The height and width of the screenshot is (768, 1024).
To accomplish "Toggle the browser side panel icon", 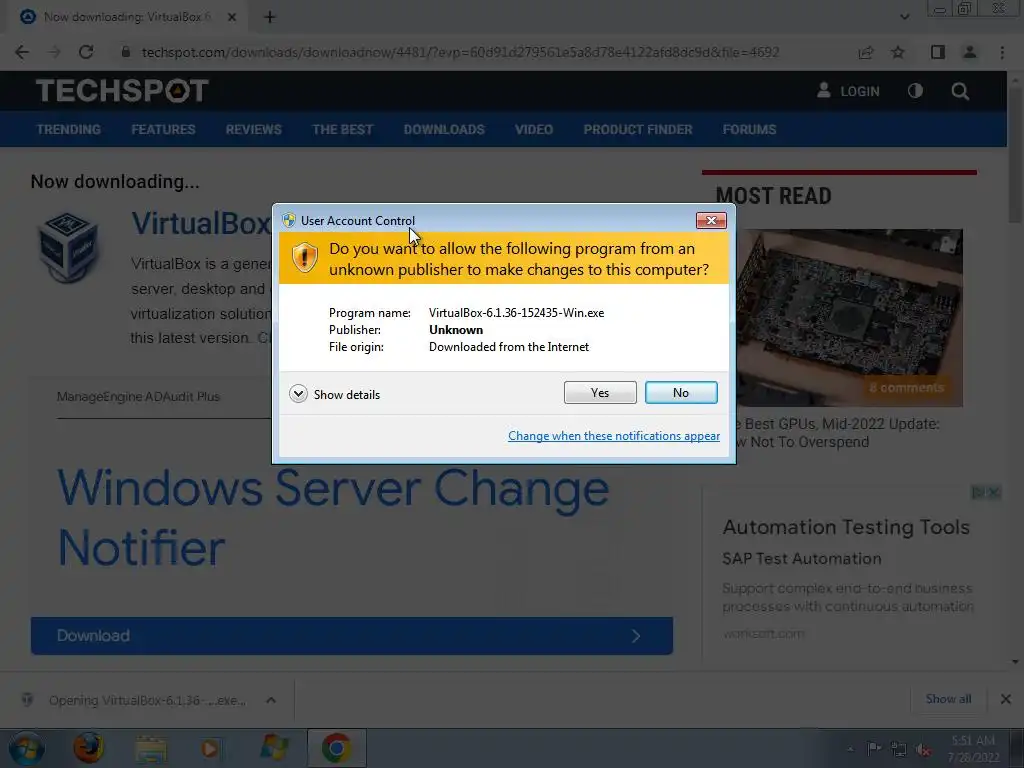I will click(x=938, y=52).
